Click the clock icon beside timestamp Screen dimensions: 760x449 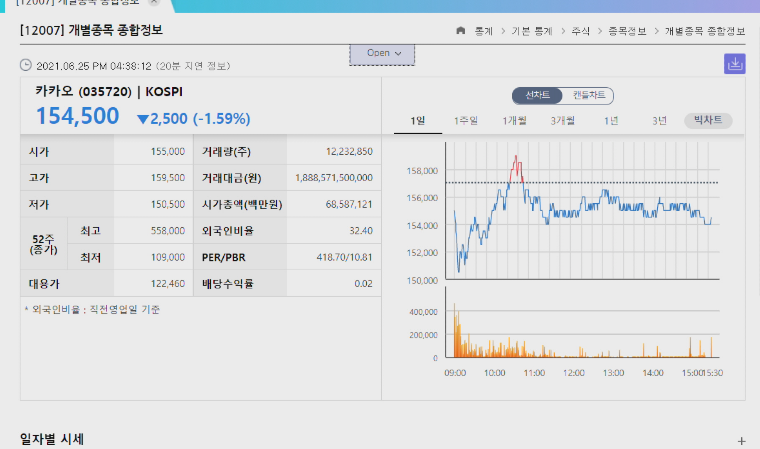tap(26, 65)
